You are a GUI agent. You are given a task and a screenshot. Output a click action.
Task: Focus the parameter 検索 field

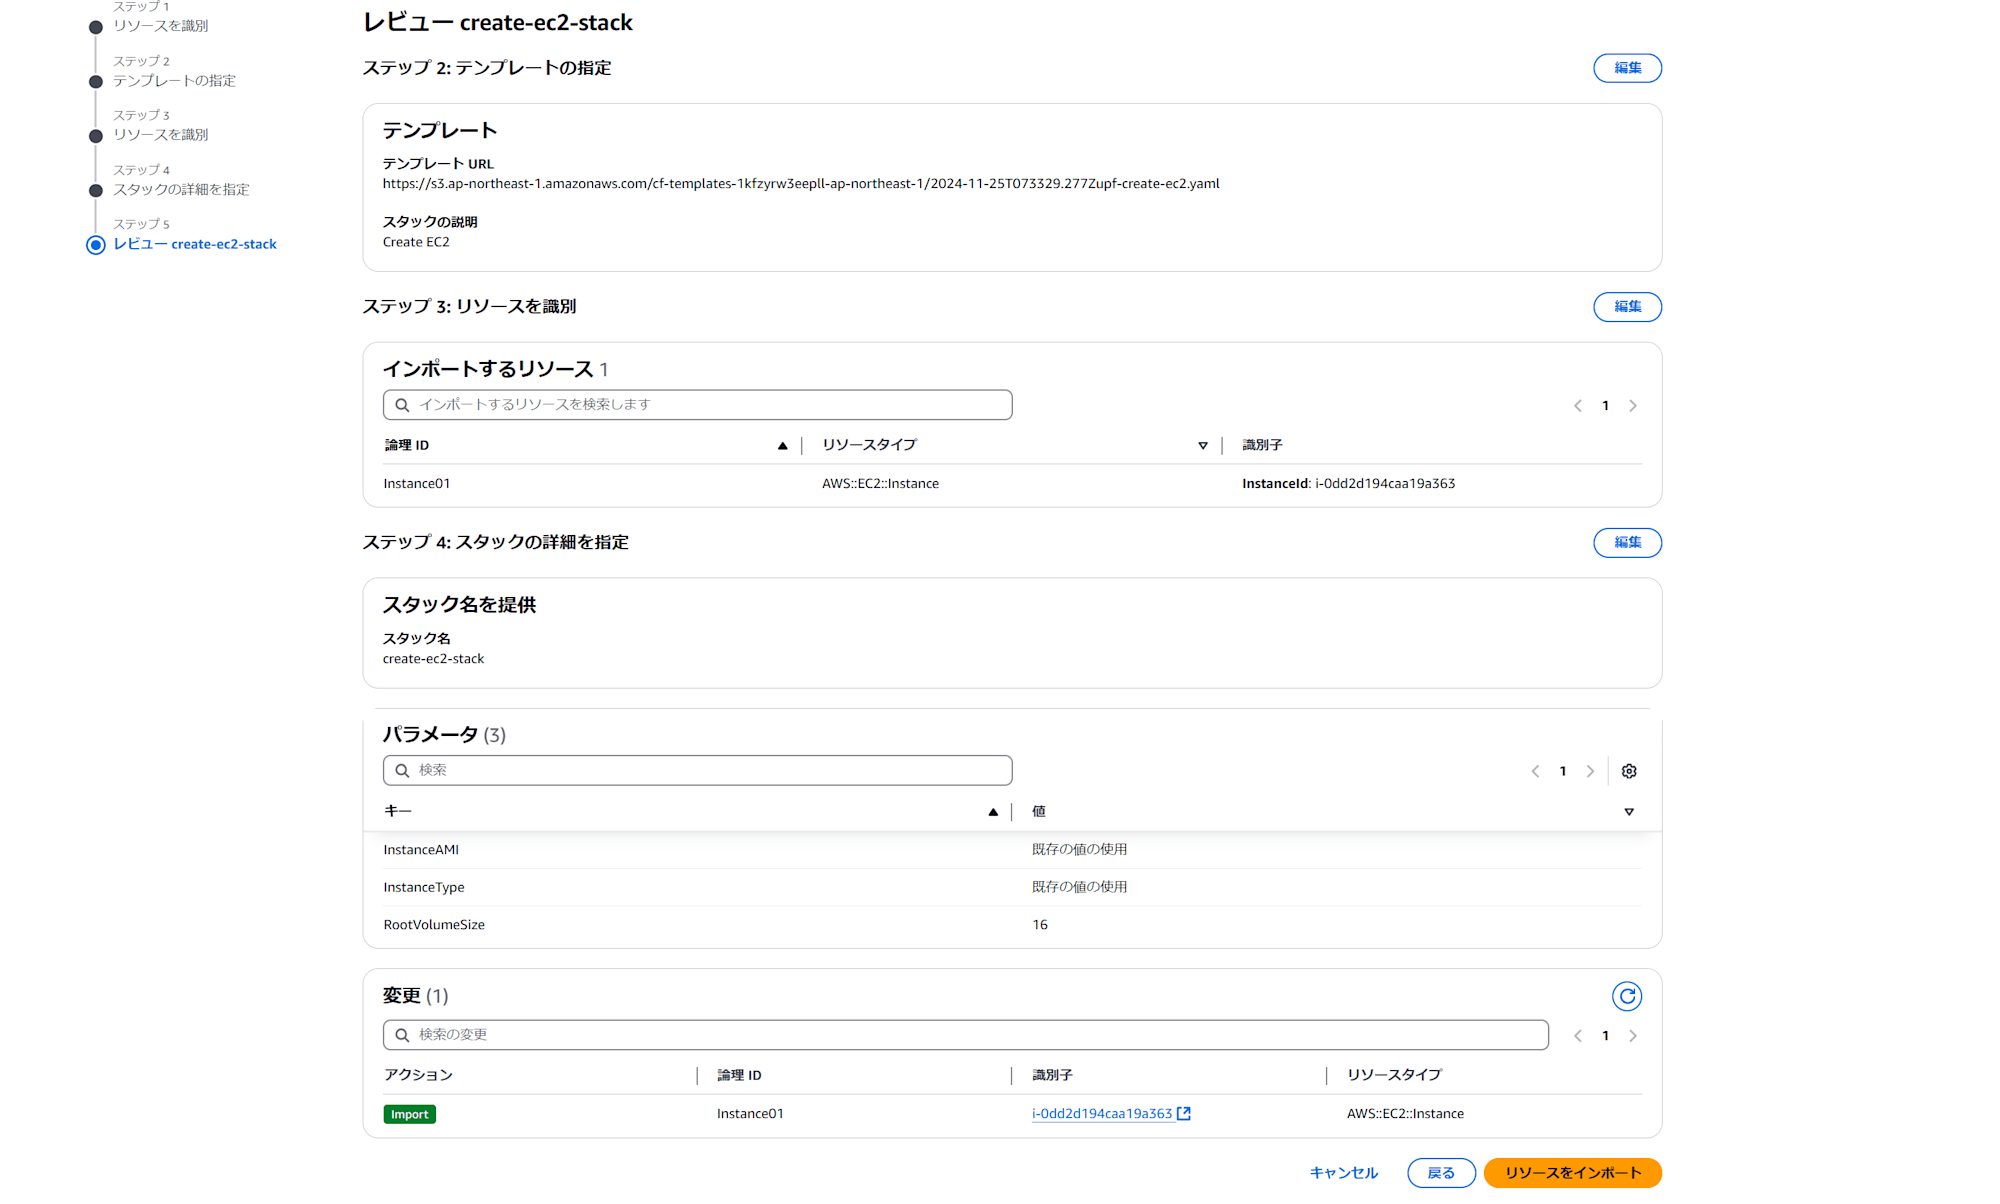[x=697, y=771]
